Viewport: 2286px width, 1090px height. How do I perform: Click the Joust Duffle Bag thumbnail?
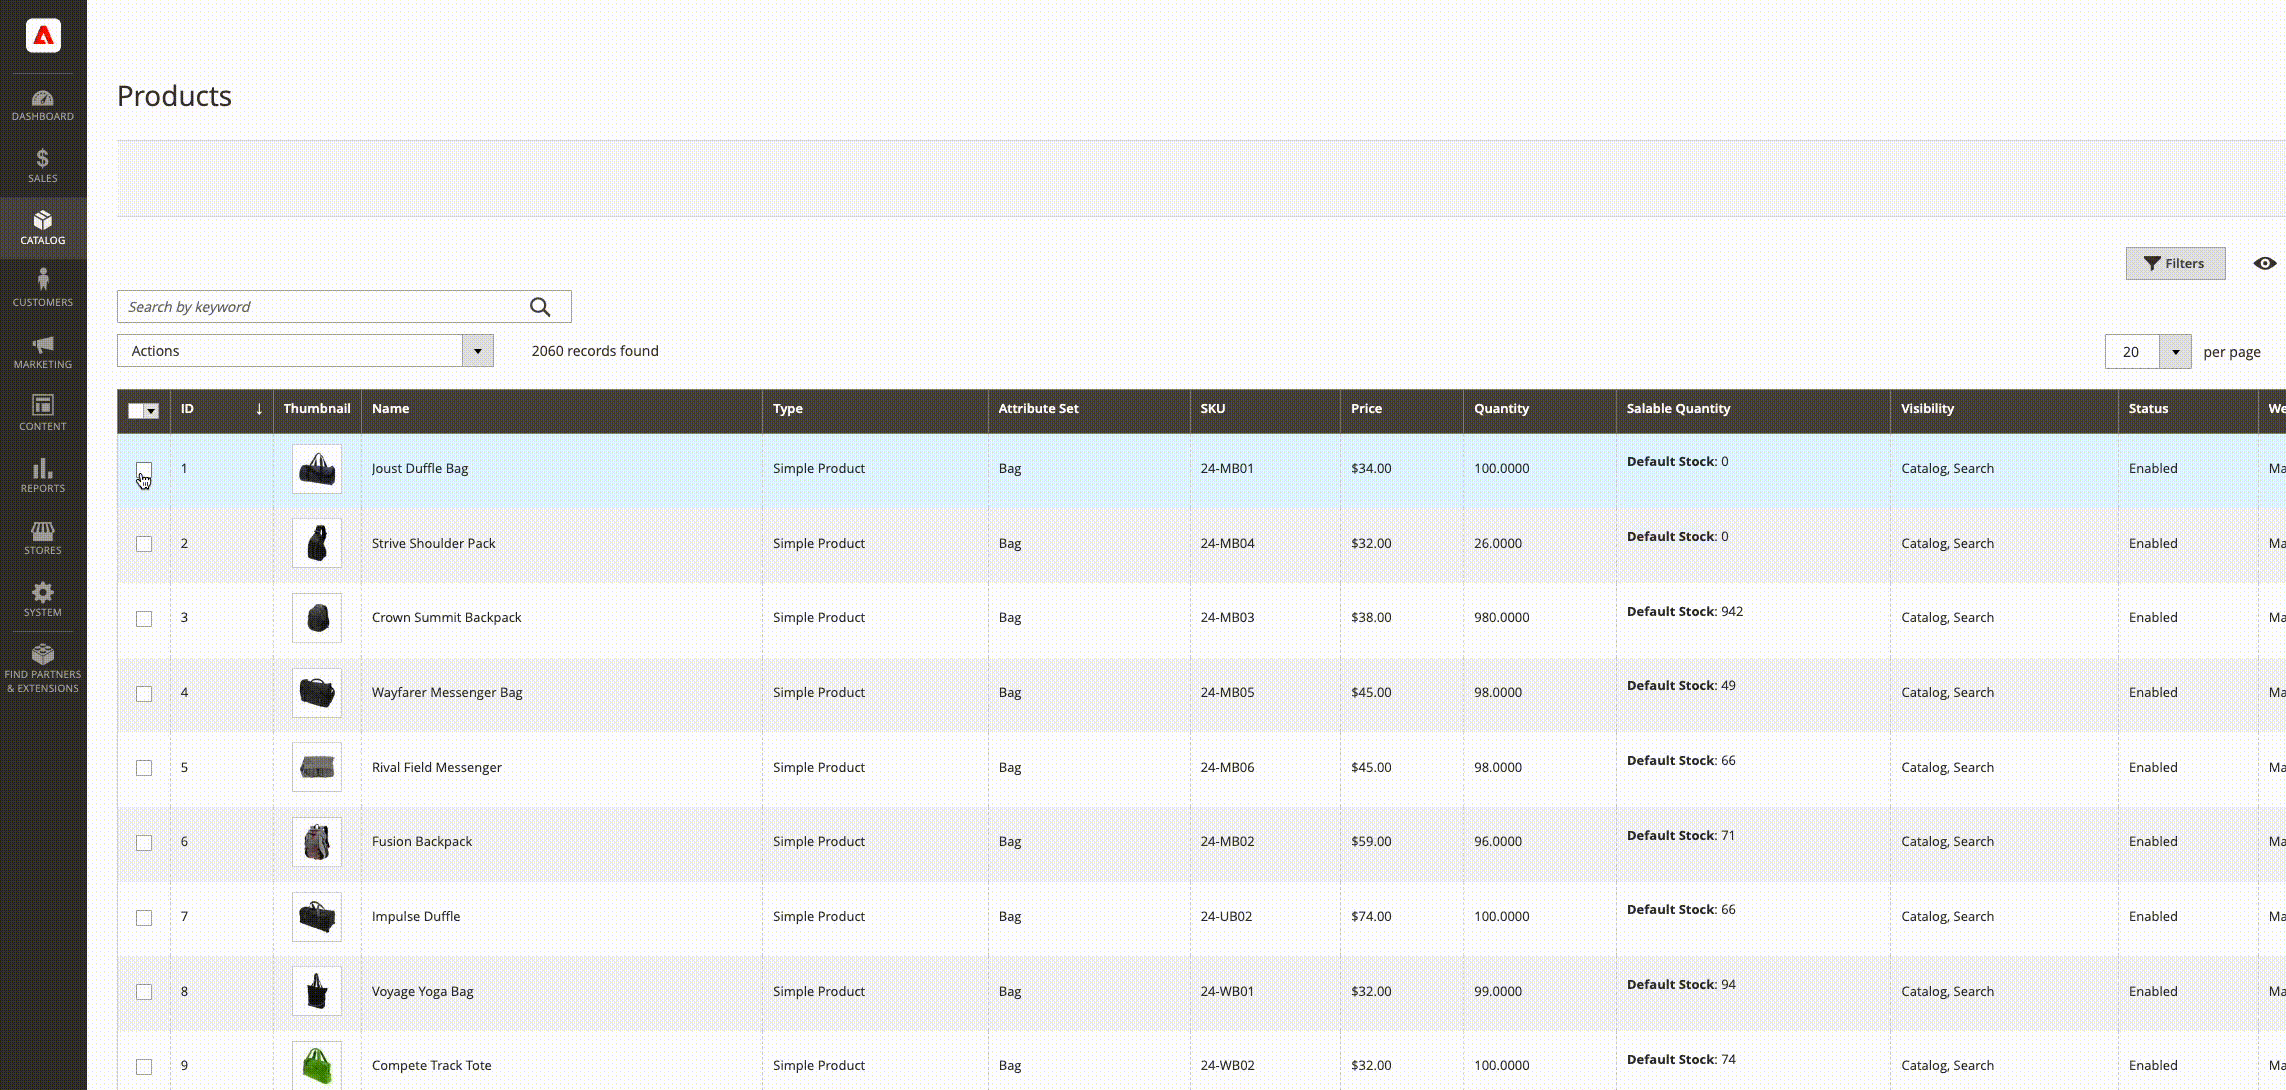point(316,468)
